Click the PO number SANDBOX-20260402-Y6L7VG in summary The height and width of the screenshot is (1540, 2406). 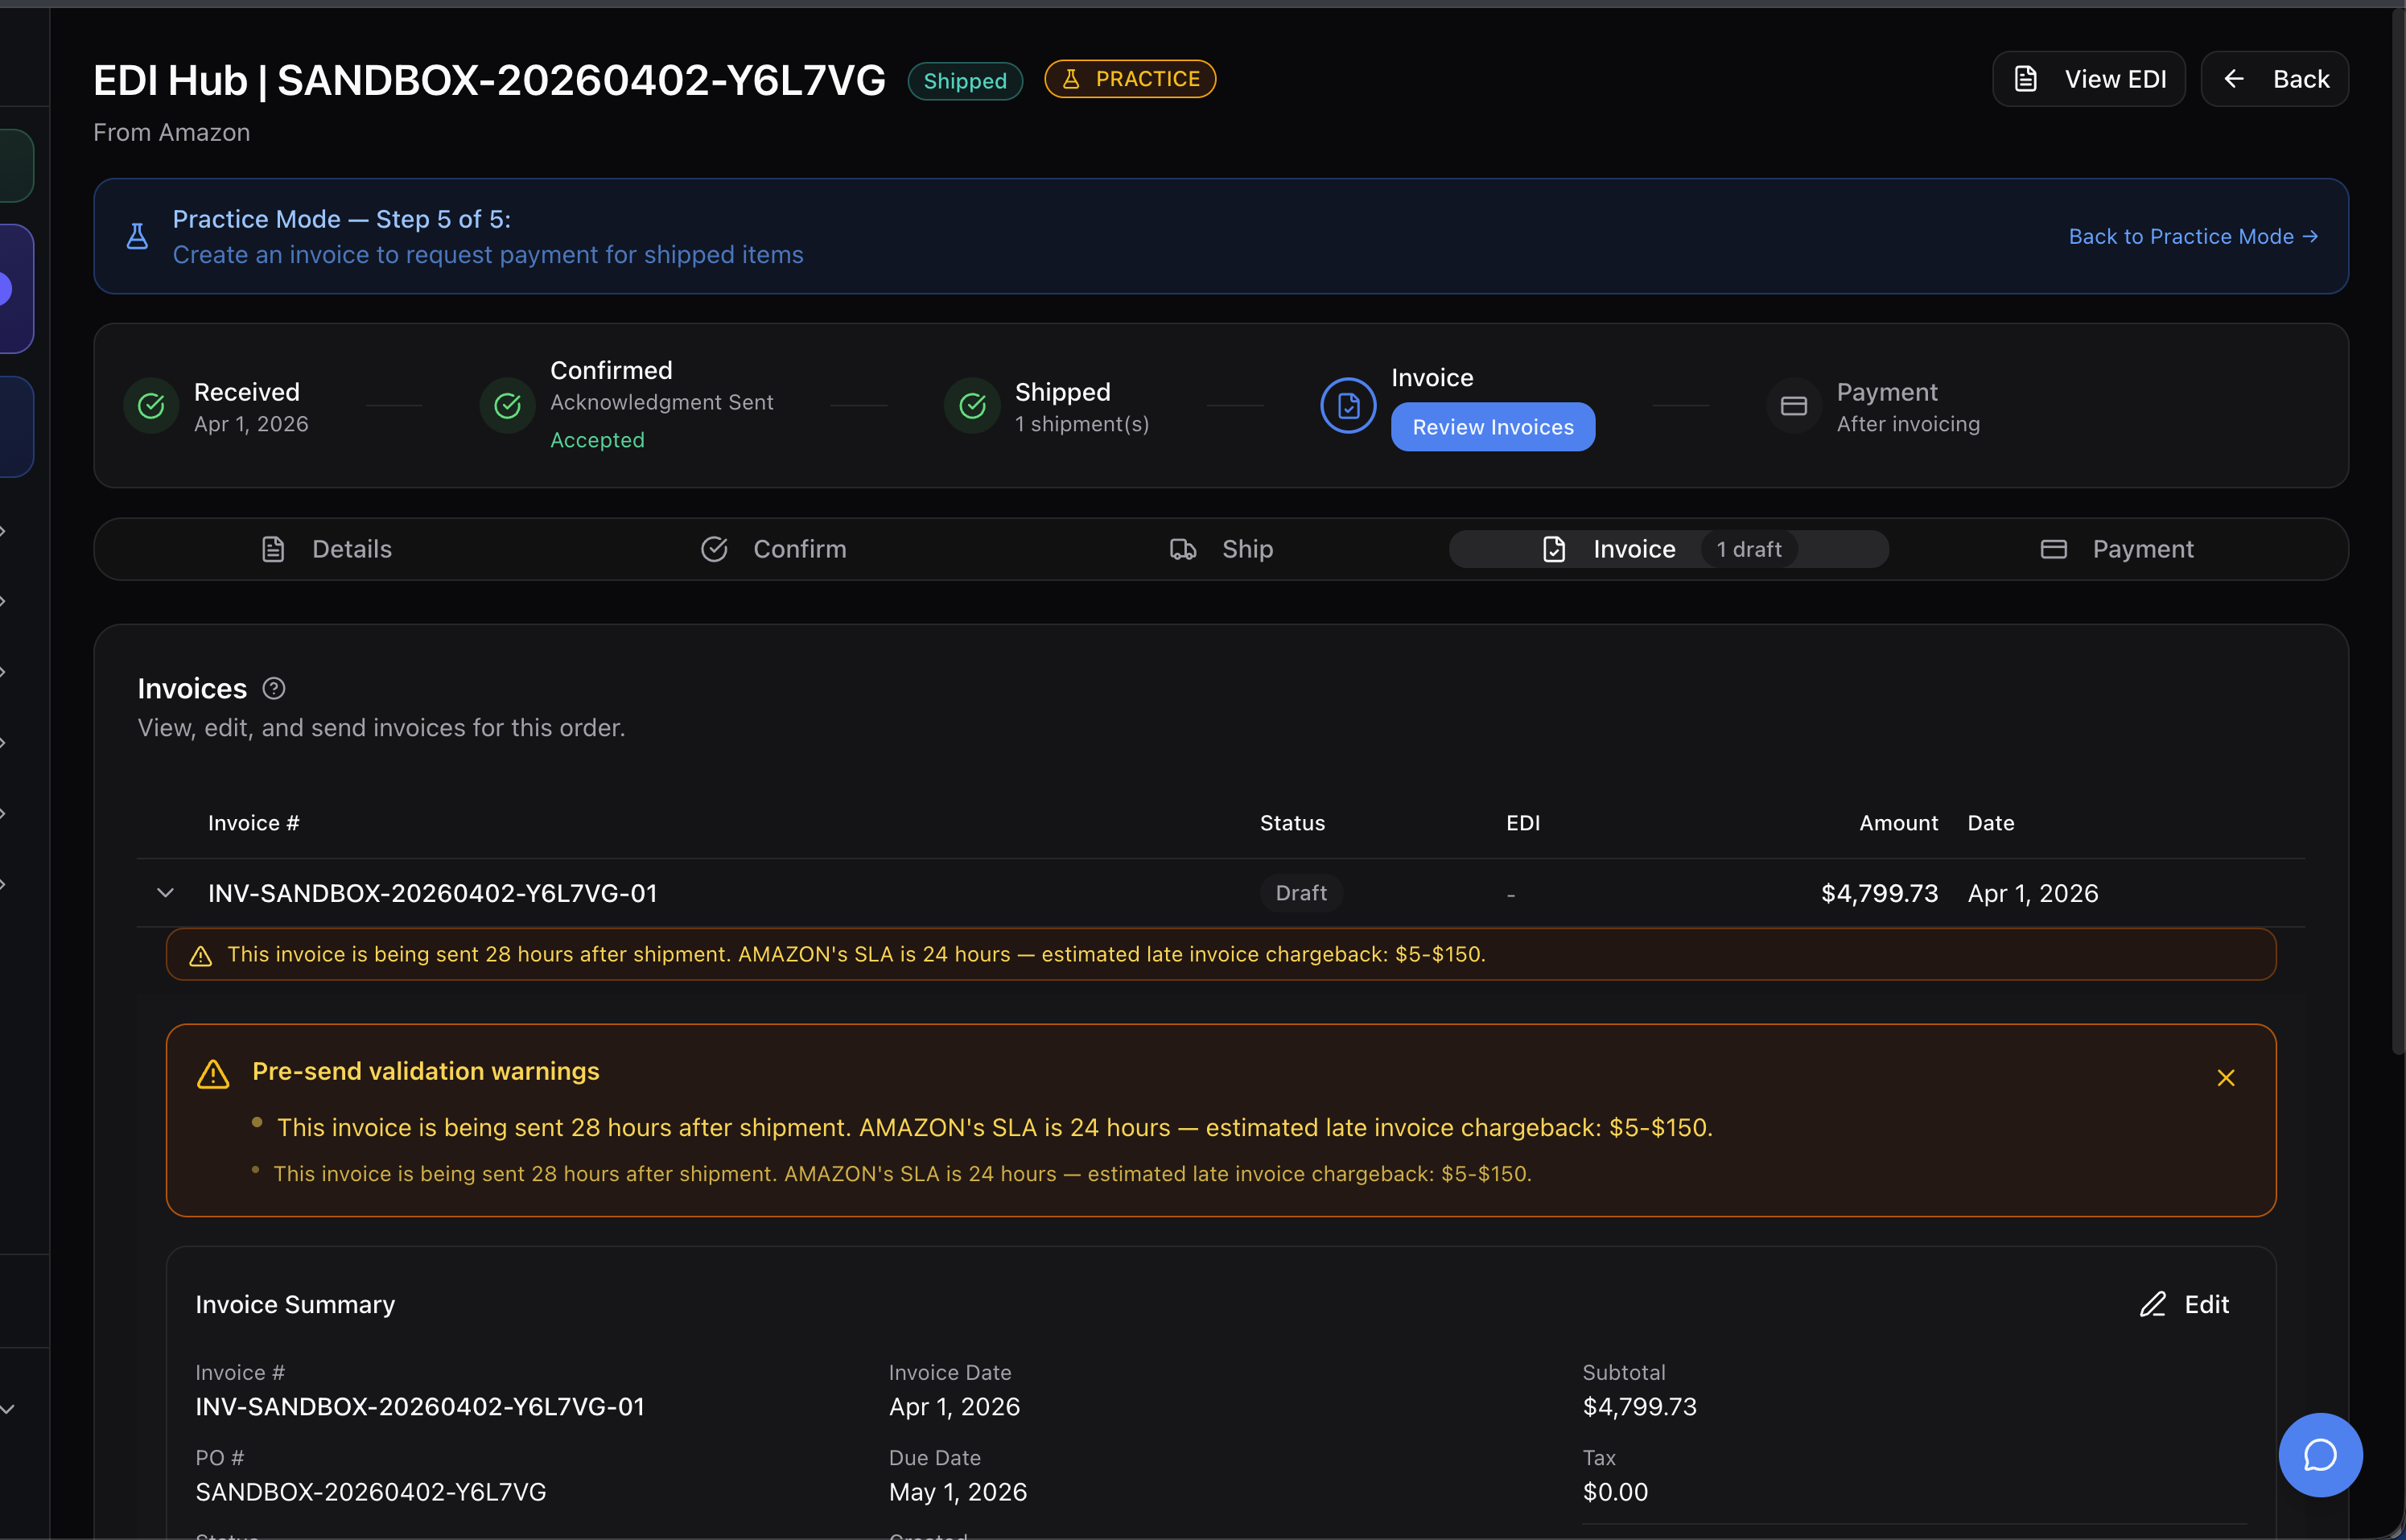pyautogui.click(x=370, y=1492)
